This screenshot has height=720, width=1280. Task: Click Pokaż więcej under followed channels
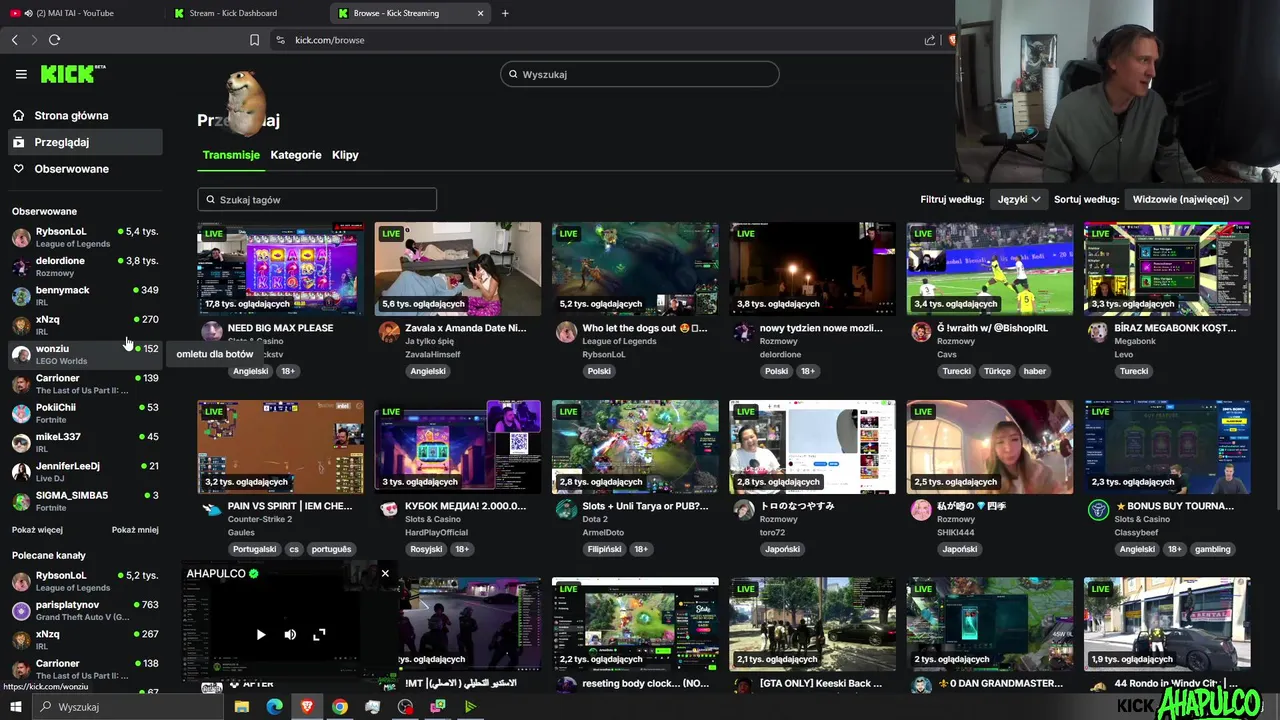pyautogui.click(x=37, y=530)
